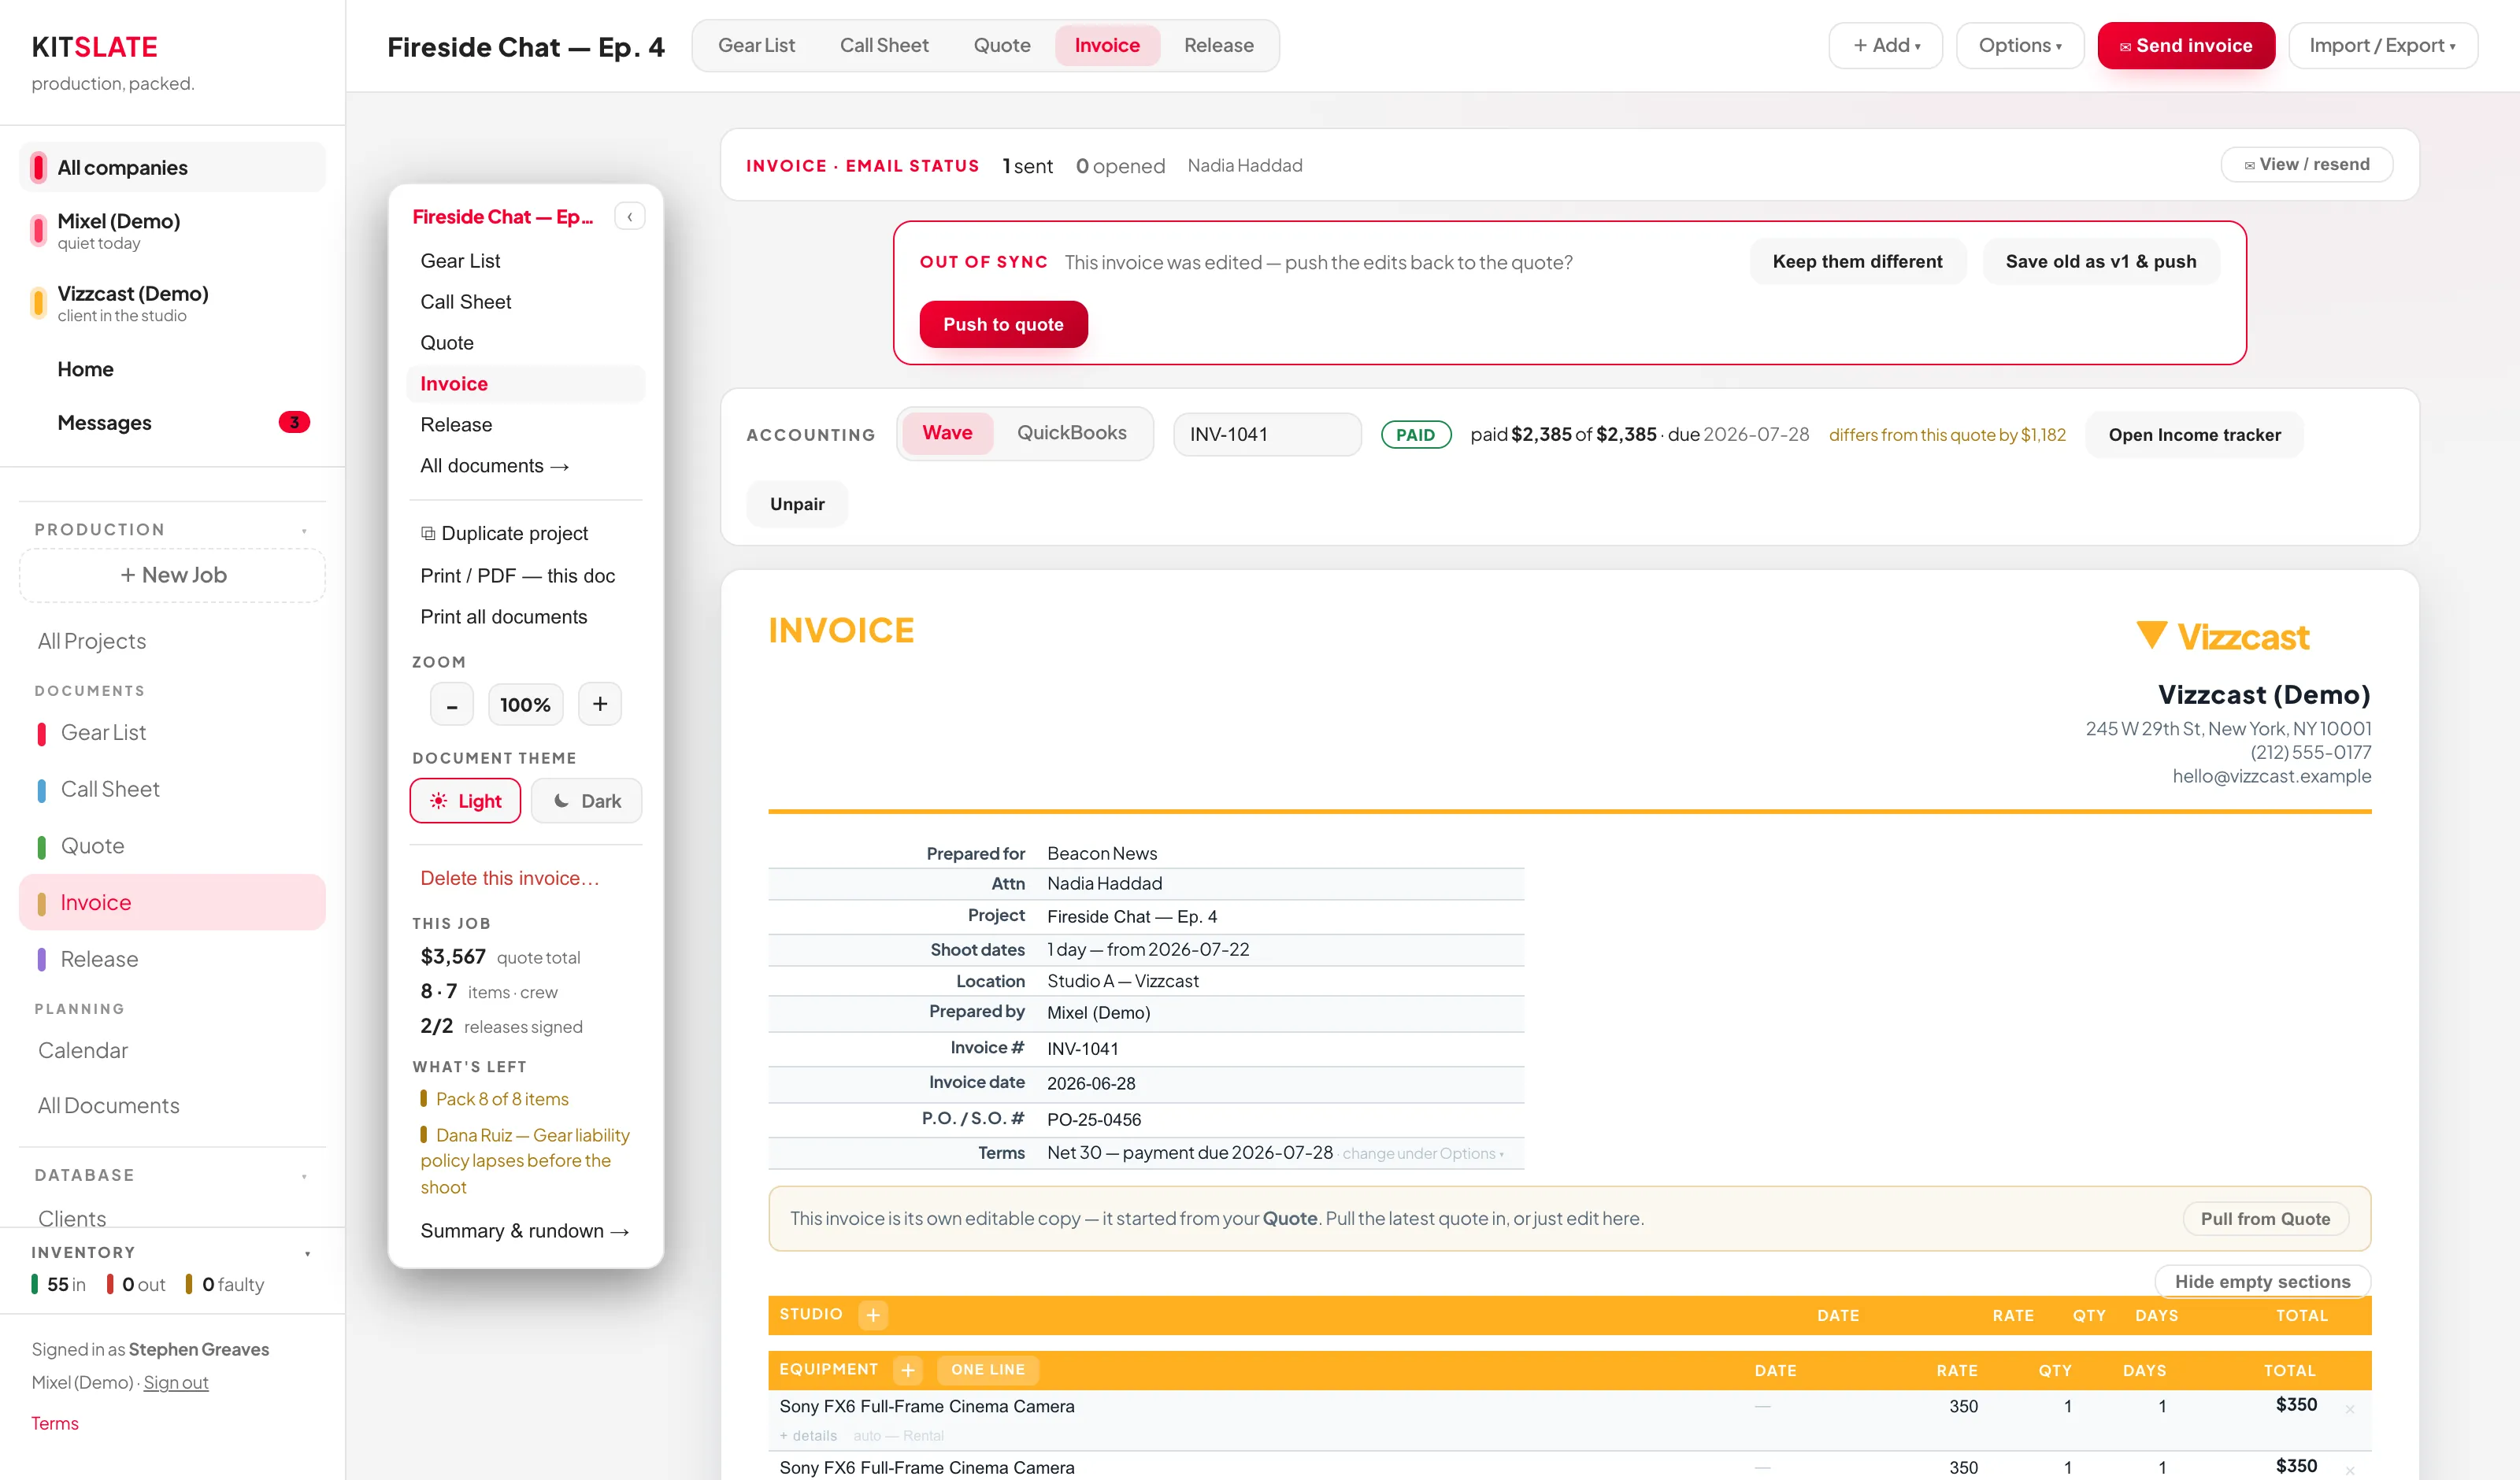Click Duplicate project

526,533
